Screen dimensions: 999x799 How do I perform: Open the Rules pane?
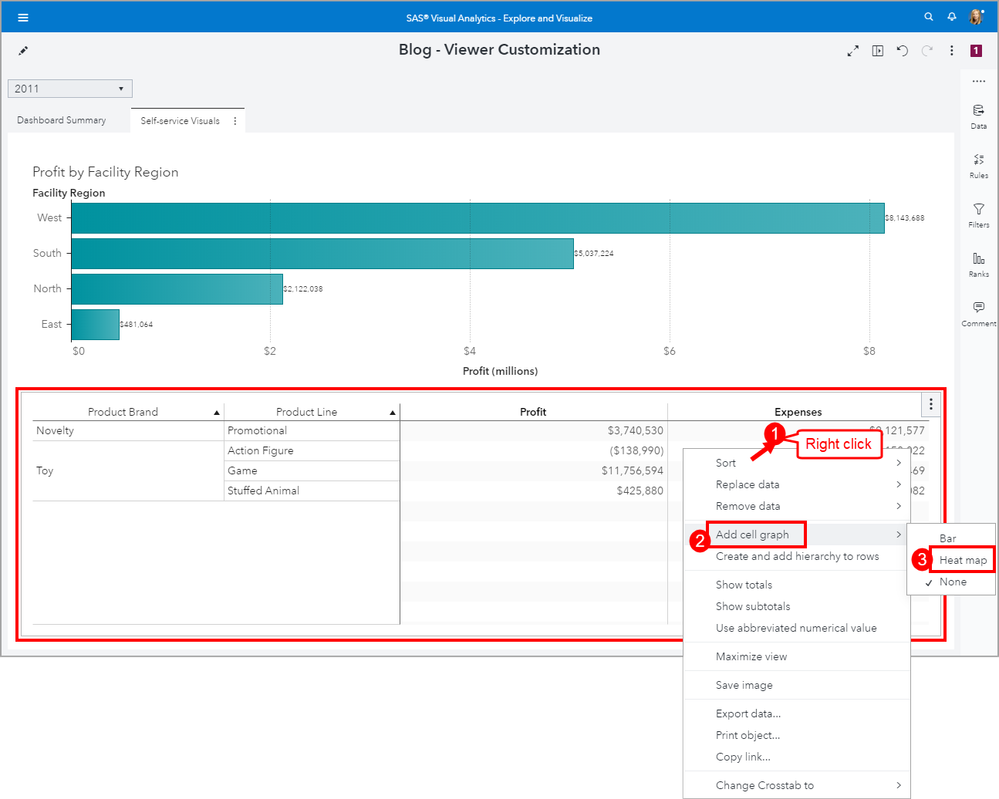[978, 164]
